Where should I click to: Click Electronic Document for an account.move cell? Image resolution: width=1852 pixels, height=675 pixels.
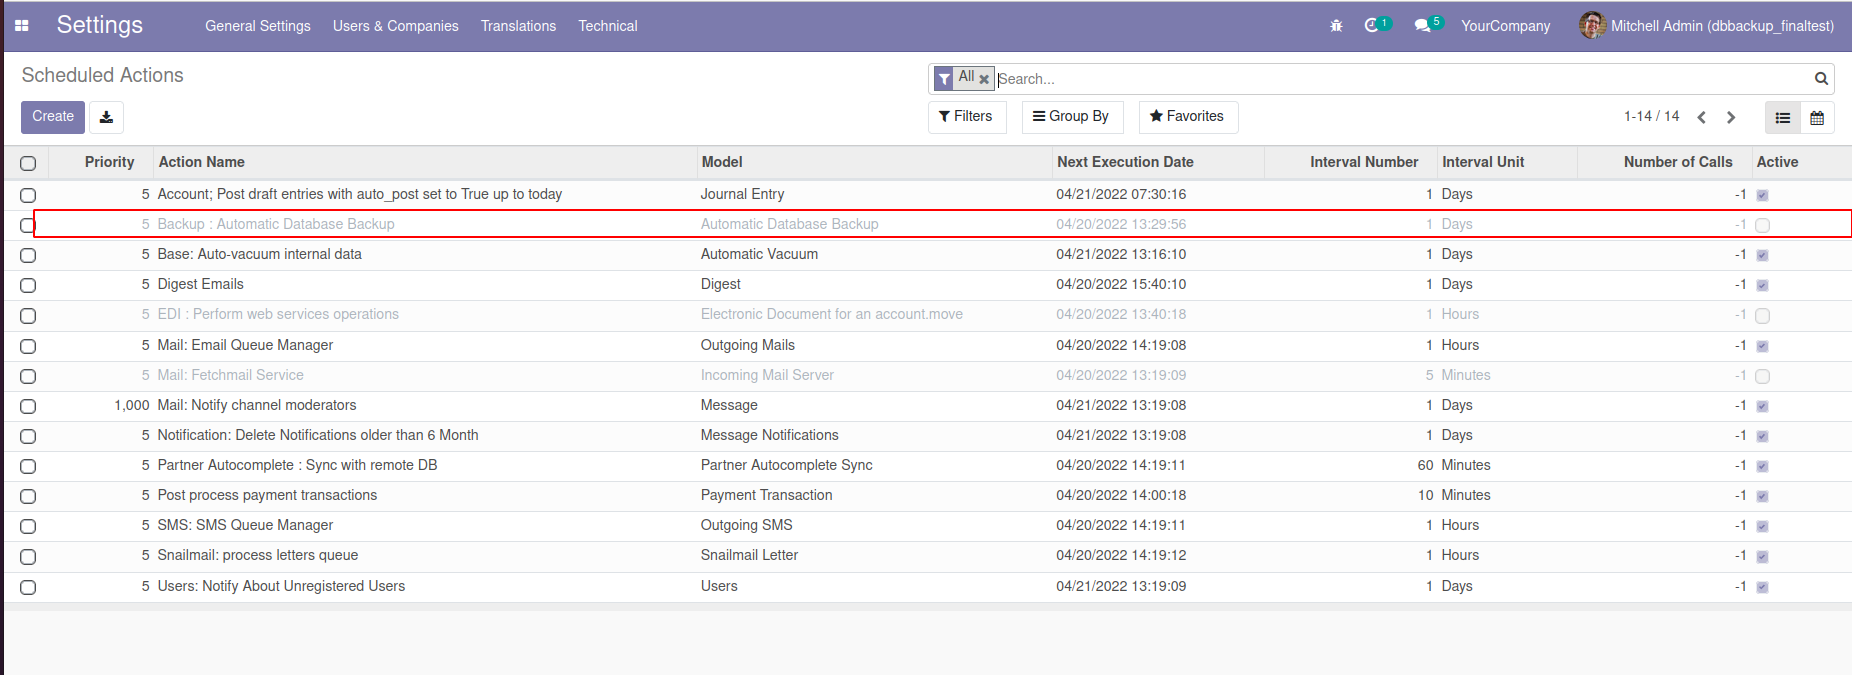[832, 314]
